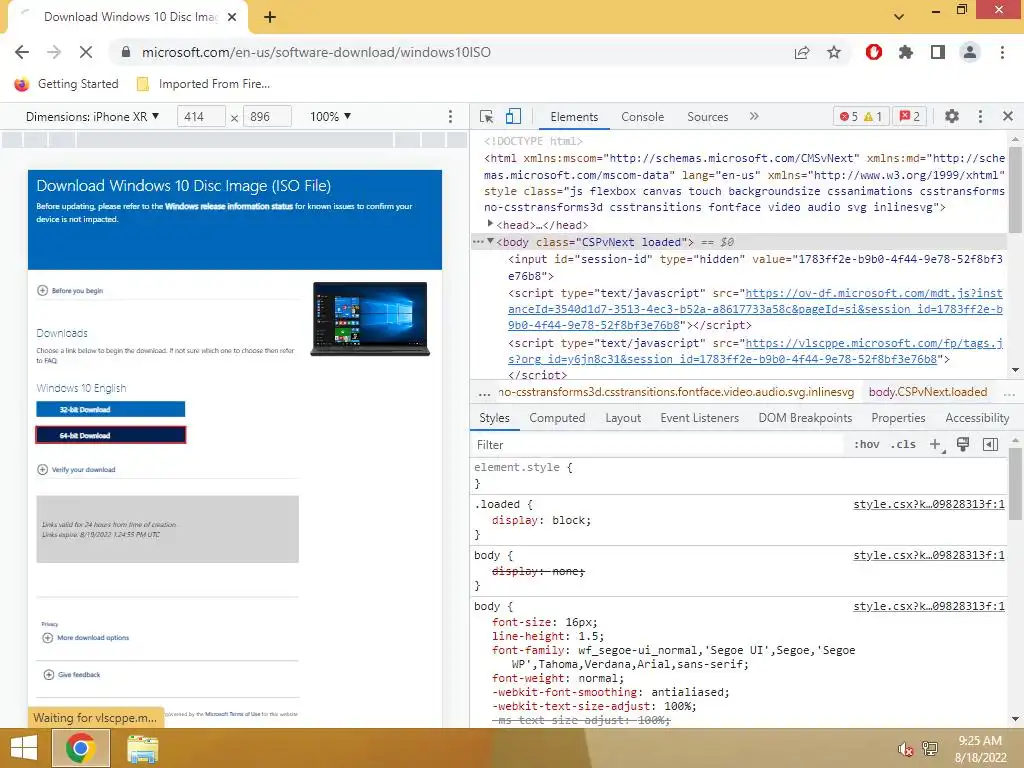
Task: Open the body node three-dot actions
Action: pos(478,242)
